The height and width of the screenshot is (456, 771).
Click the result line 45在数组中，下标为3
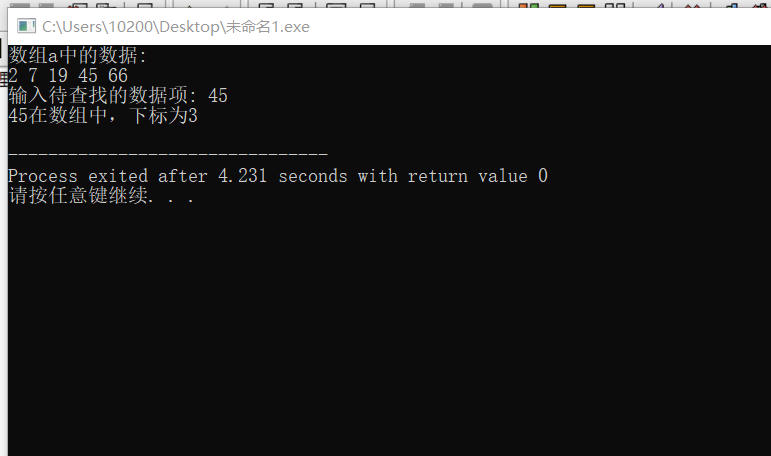103,116
